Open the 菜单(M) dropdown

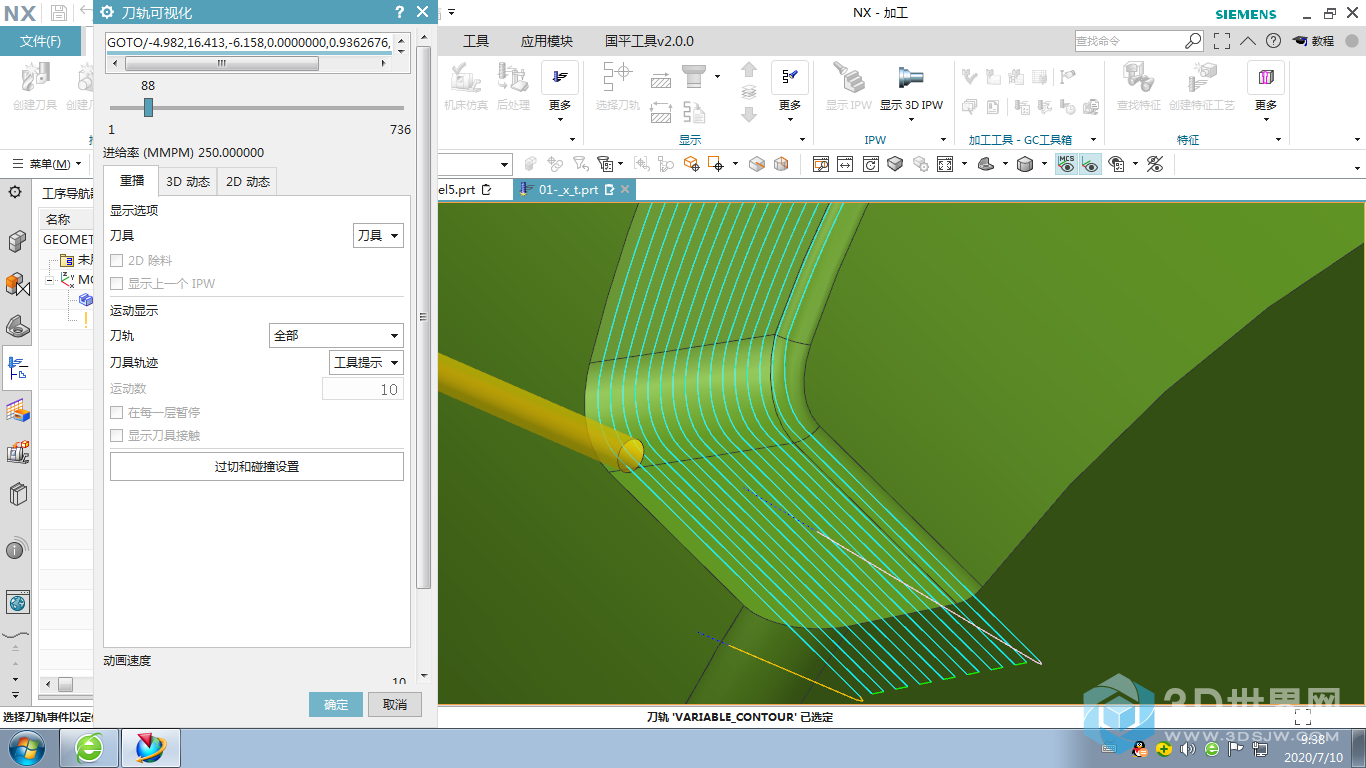click(47, 164)
